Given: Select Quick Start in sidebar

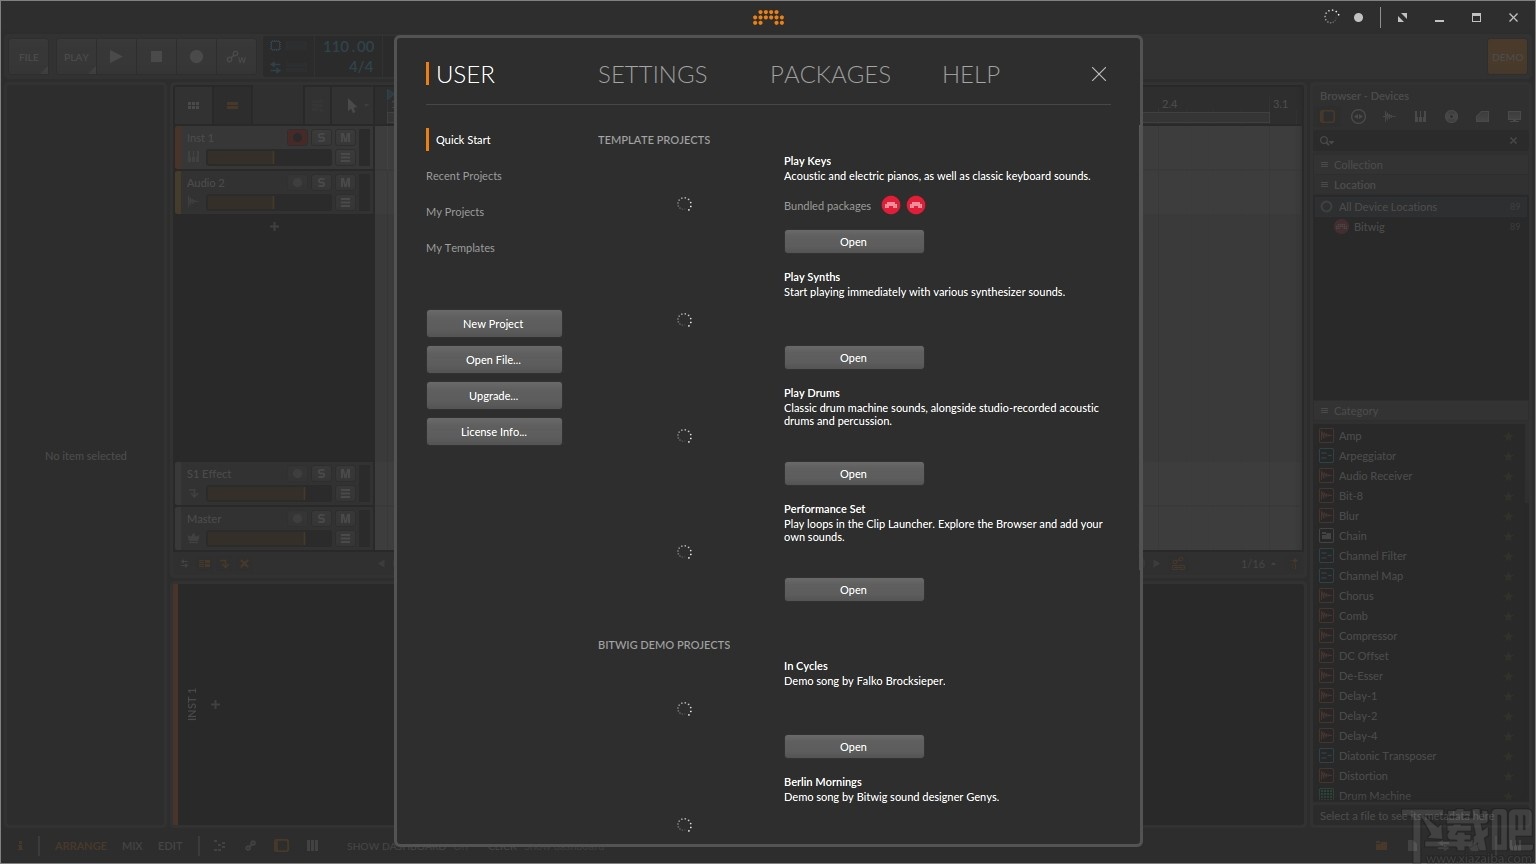Looking at the screenshot, I should click(x=463, y=140).
